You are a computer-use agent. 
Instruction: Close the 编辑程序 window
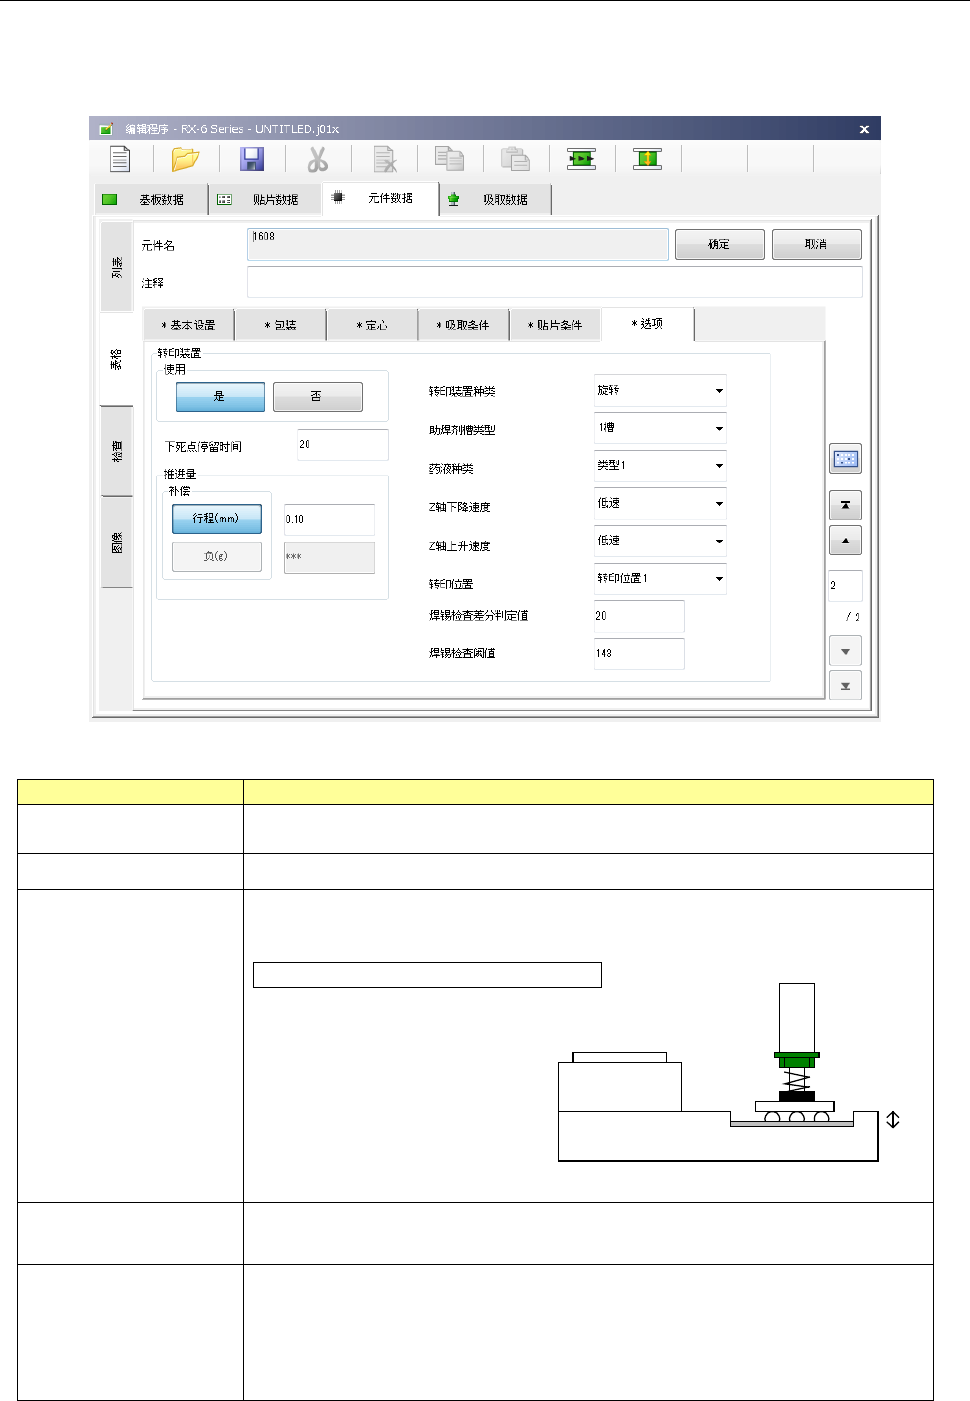click(864, 129)
